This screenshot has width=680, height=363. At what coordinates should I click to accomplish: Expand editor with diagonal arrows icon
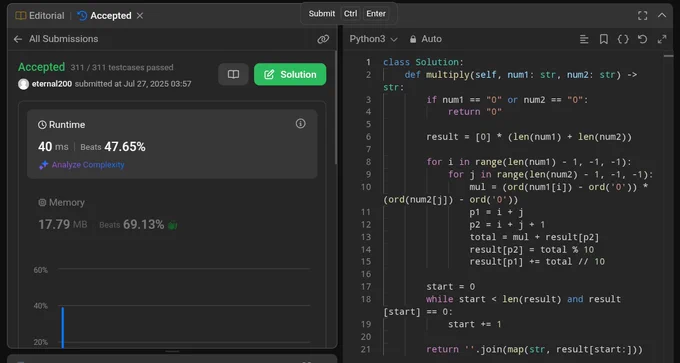coord(662,39)
